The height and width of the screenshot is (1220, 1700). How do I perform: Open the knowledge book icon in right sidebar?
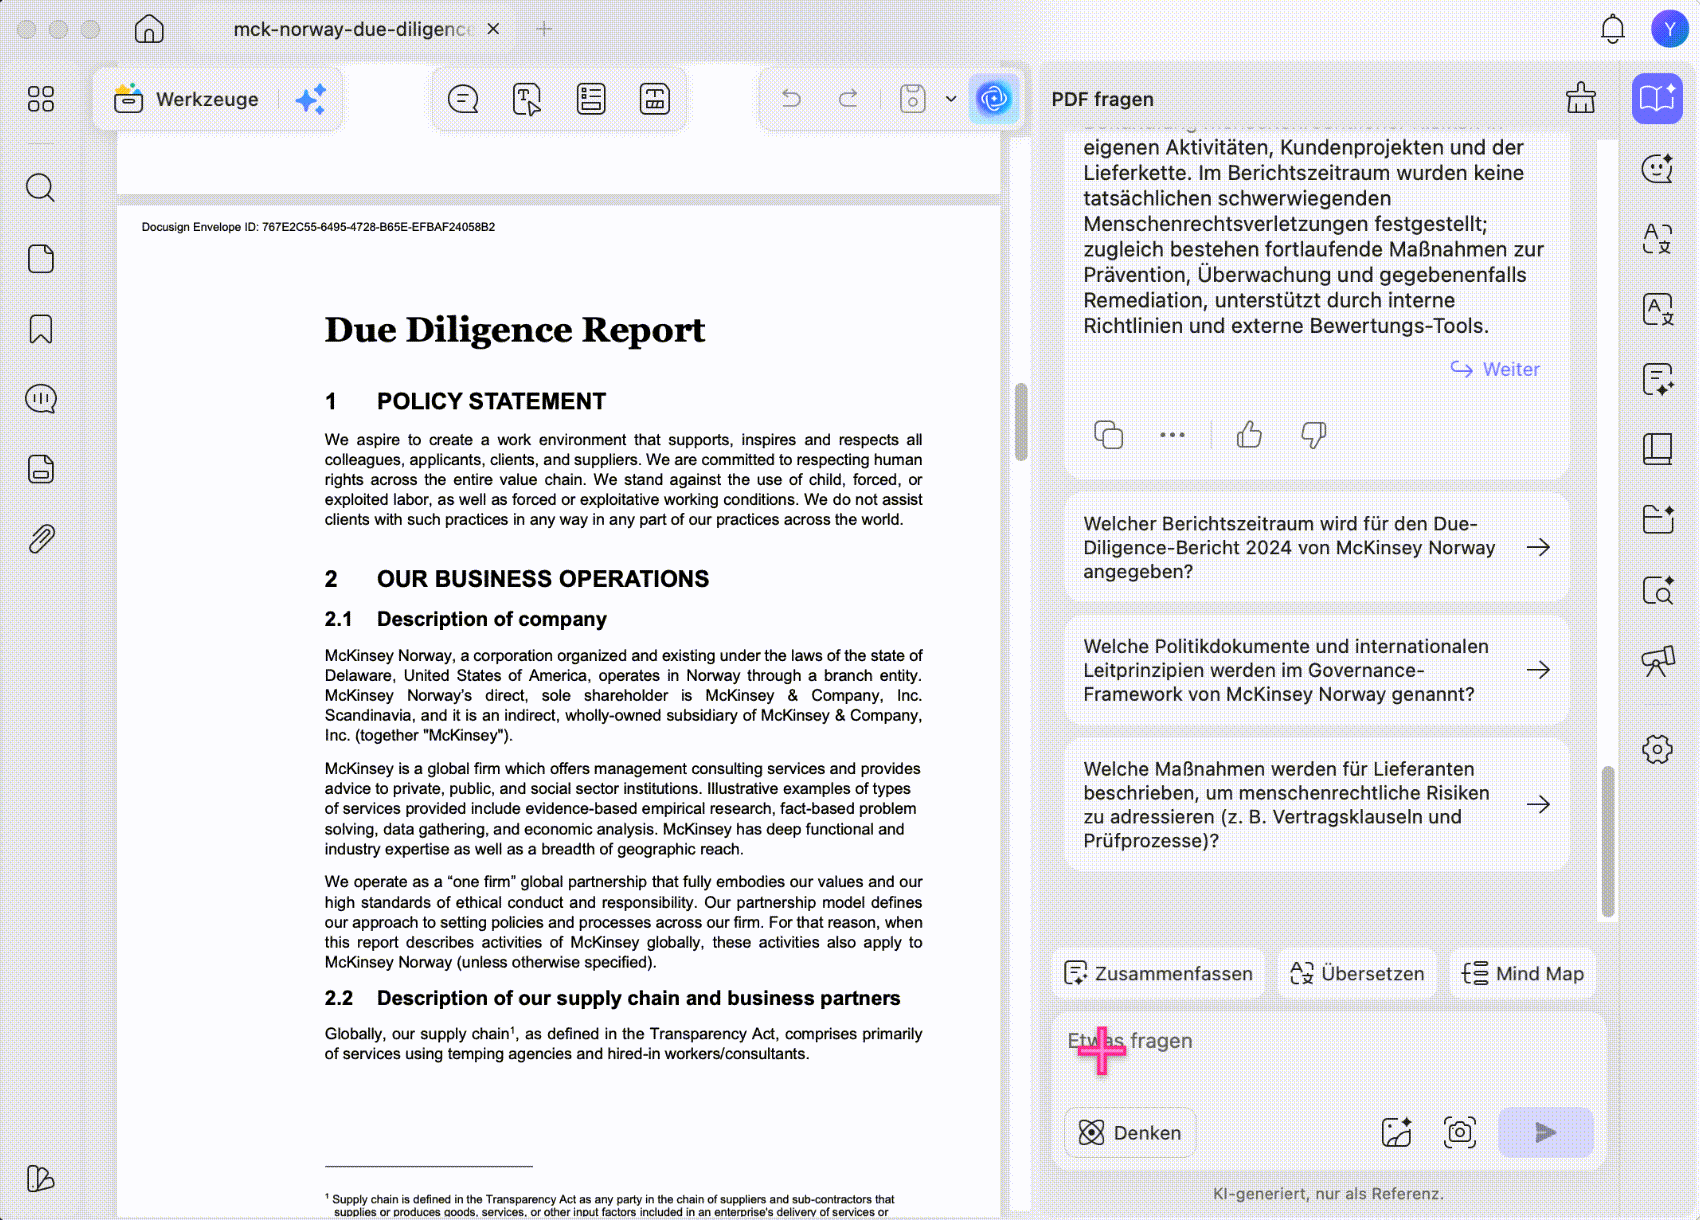[1657, 449]
